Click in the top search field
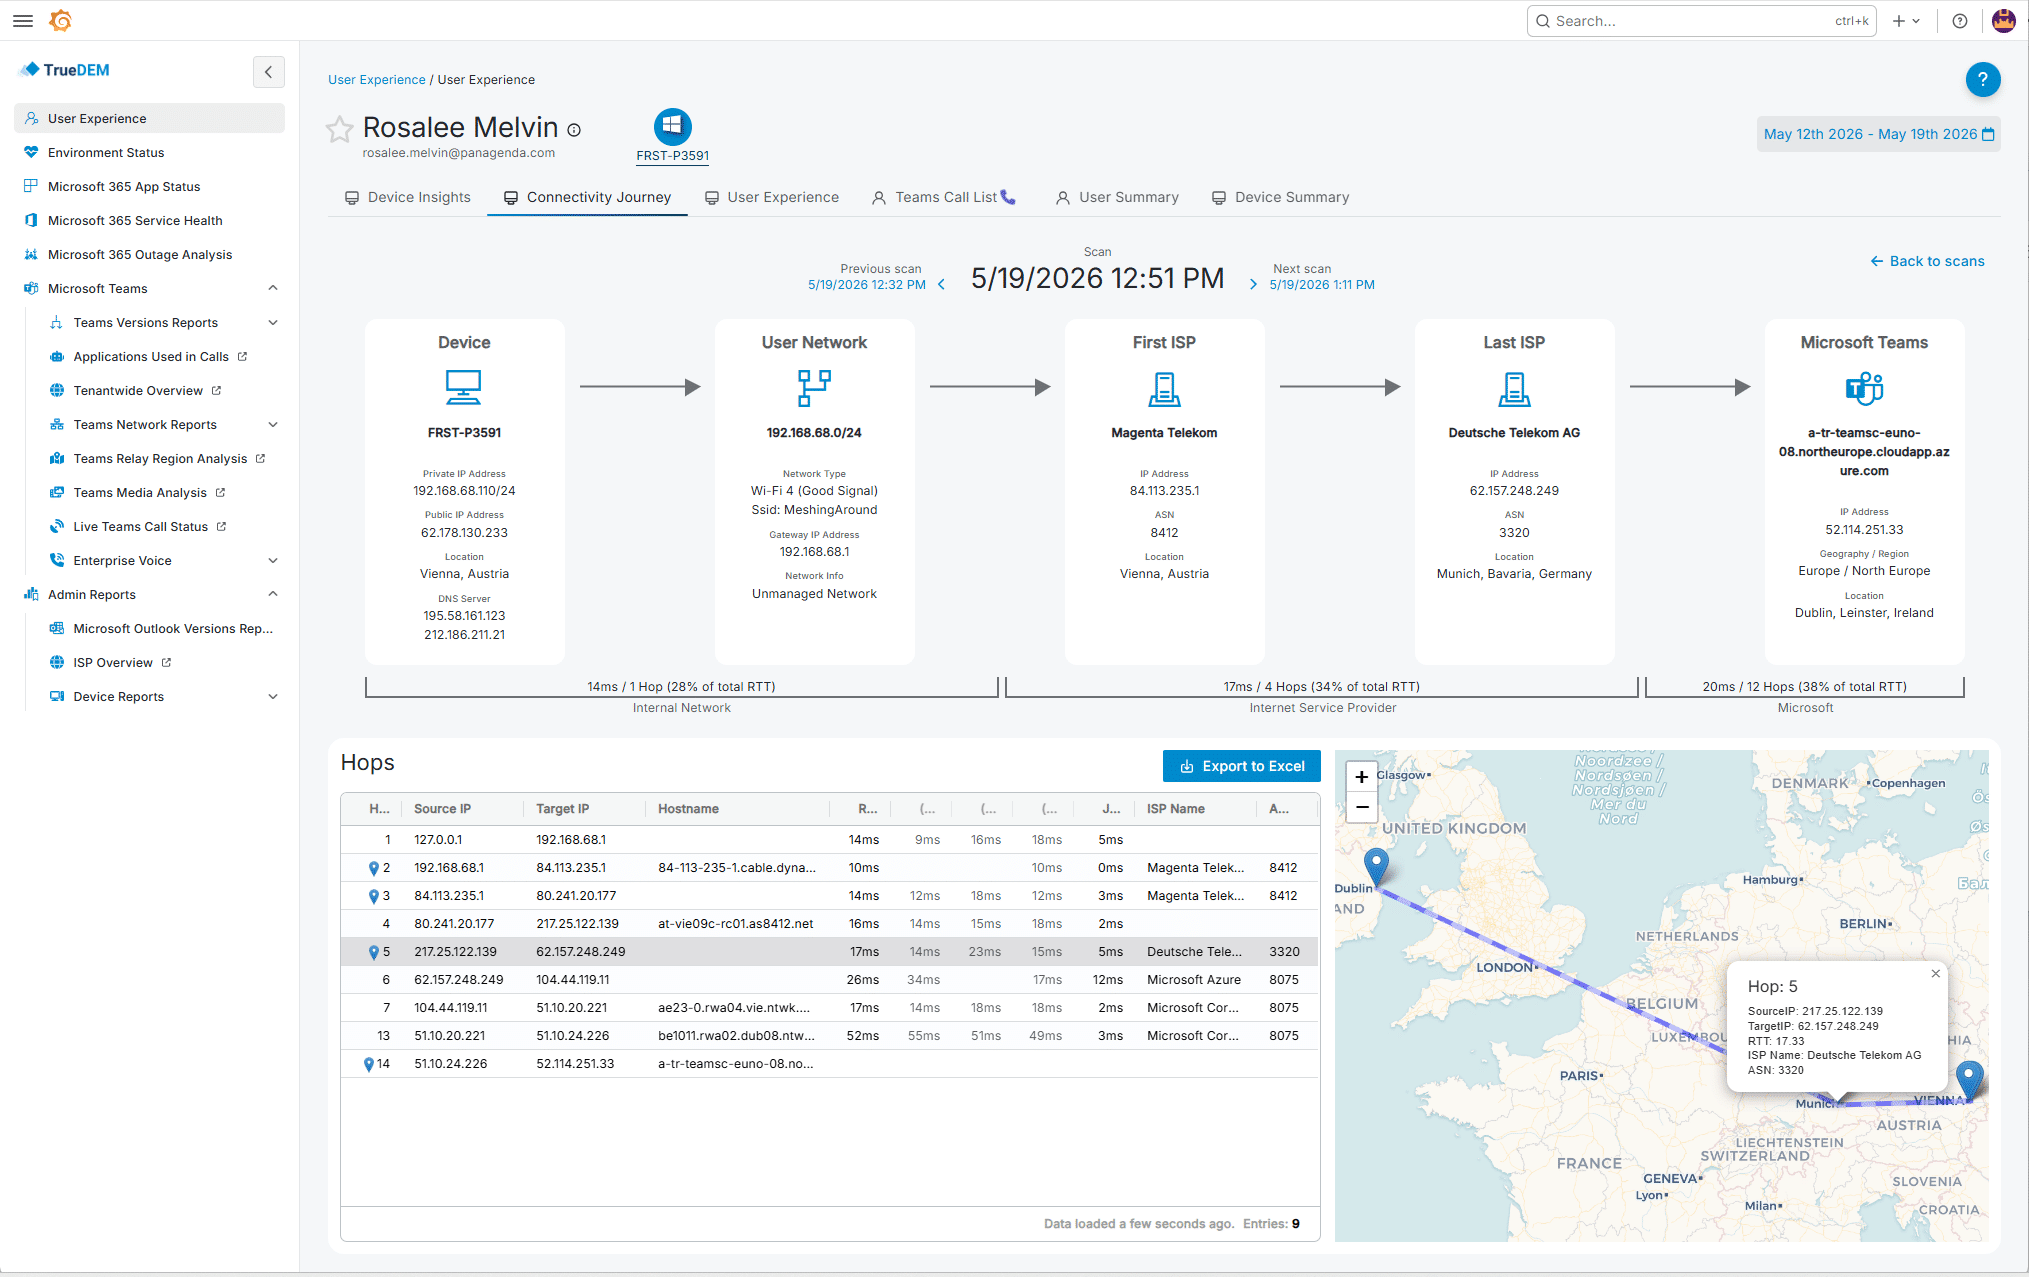 (1700, 21)
